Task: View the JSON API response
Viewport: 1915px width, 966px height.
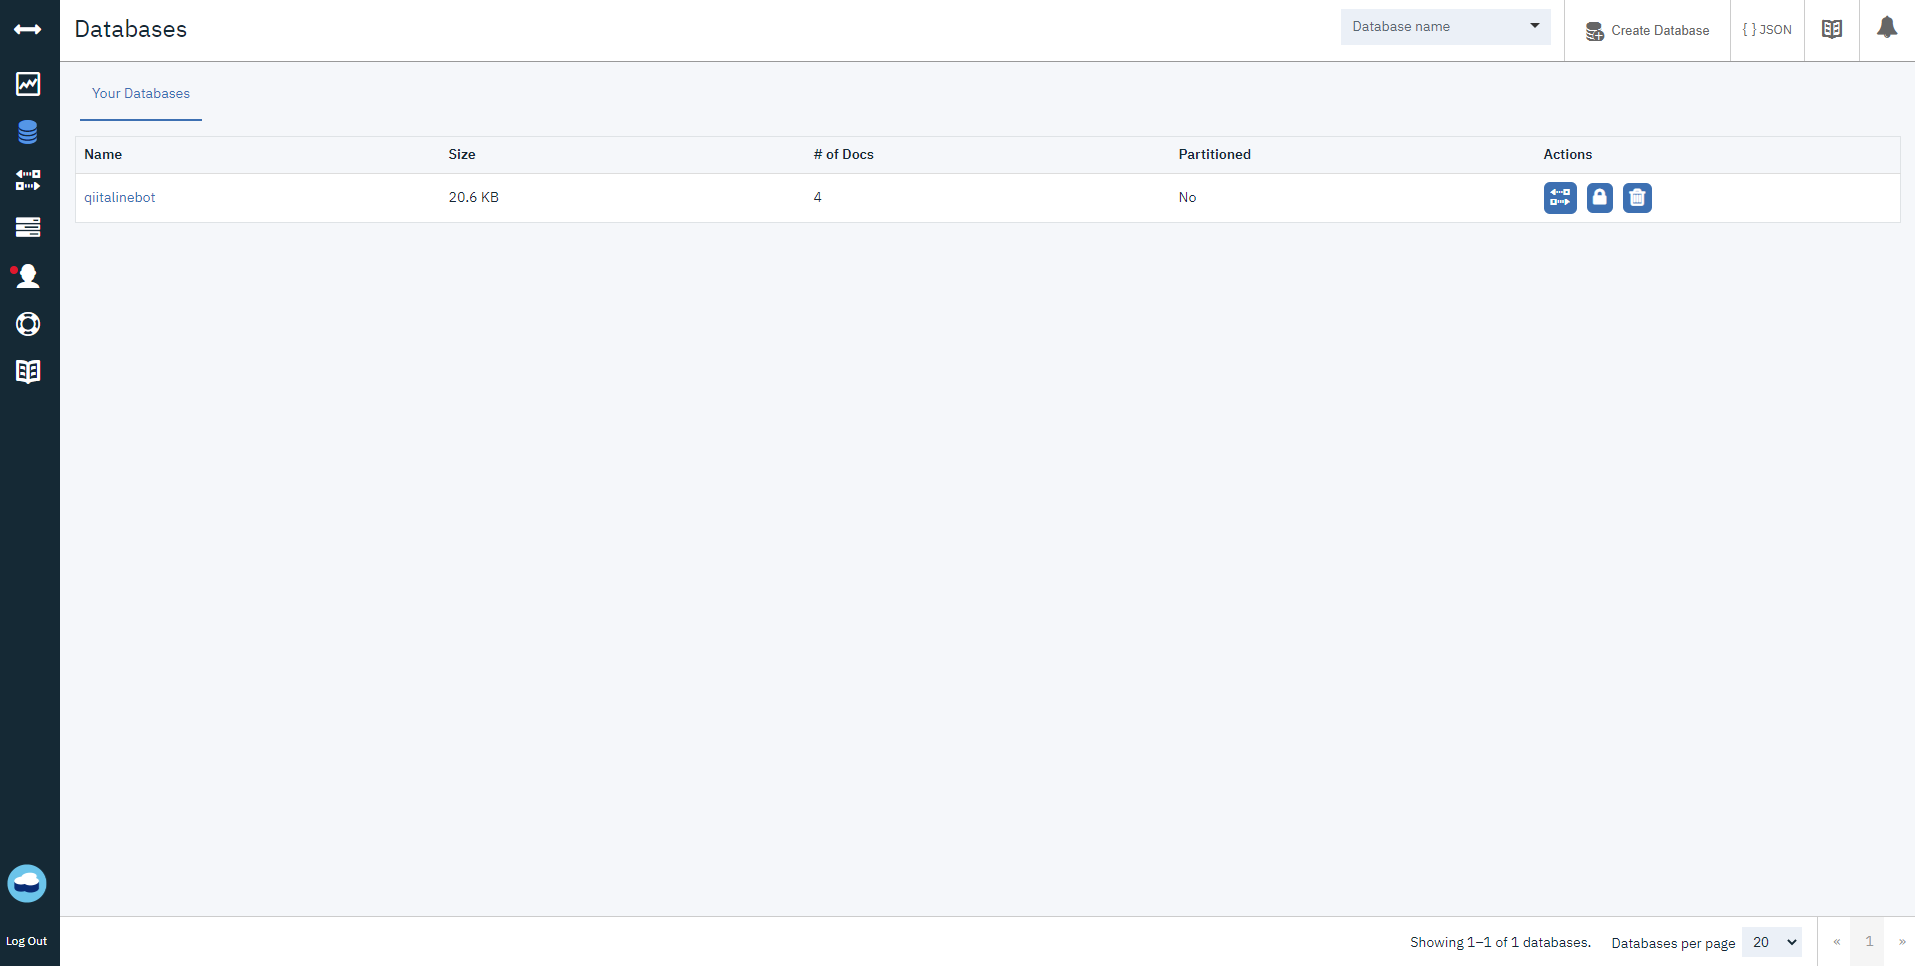Action: click(1767, 30)
